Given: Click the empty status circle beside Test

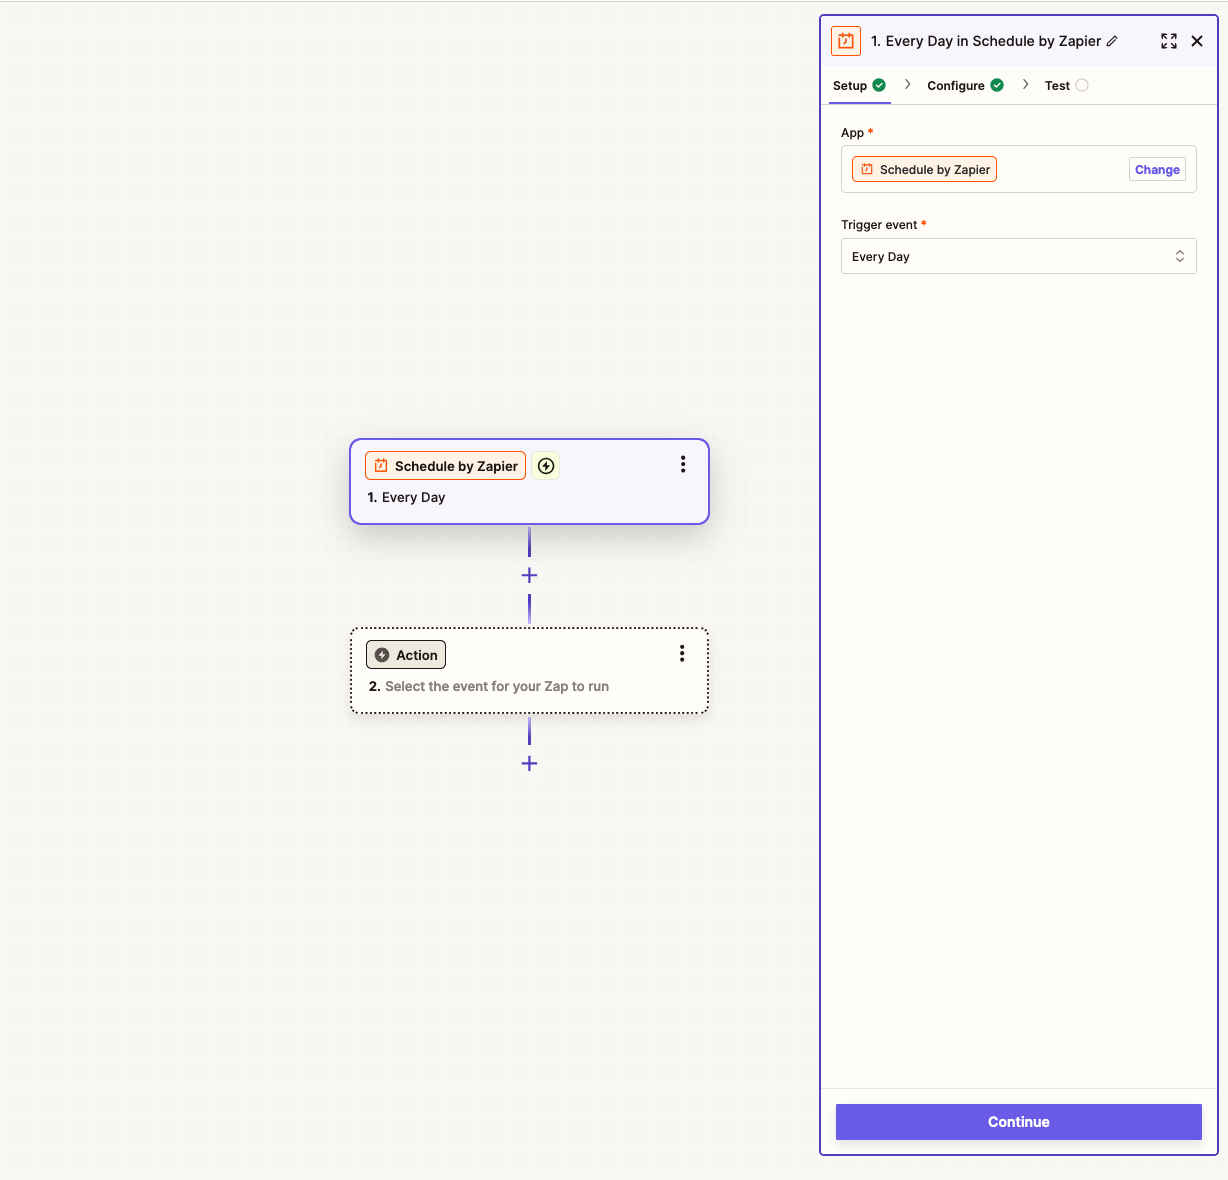Looking at the screenshot, I should tap(1082, 85).
